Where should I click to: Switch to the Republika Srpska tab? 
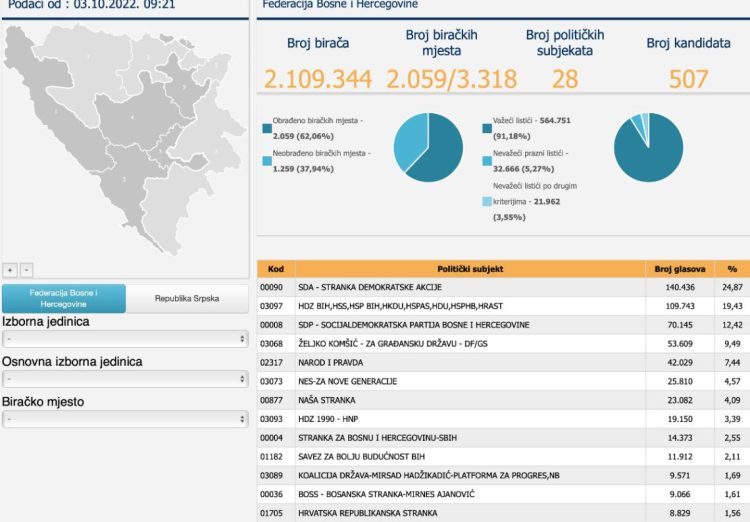click(188, 298)
